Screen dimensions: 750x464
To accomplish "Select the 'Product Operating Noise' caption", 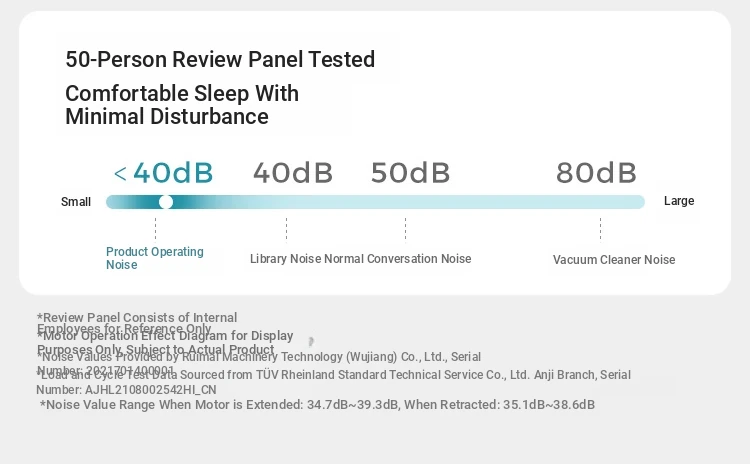I will (x=154, y=258).
